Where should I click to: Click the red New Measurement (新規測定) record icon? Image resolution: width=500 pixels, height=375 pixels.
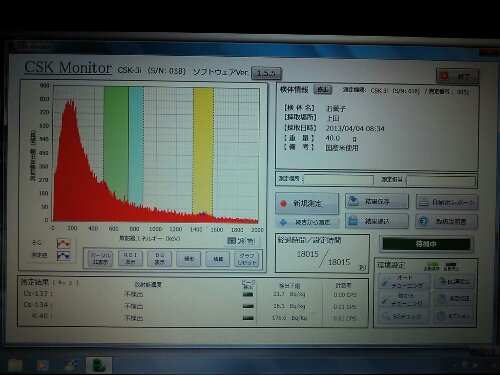[284, 204]
